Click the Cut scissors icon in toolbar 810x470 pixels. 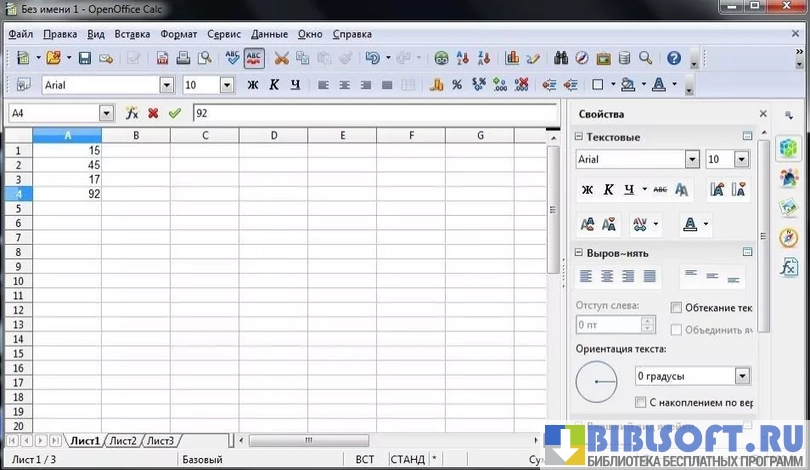[x=281, y=58]
